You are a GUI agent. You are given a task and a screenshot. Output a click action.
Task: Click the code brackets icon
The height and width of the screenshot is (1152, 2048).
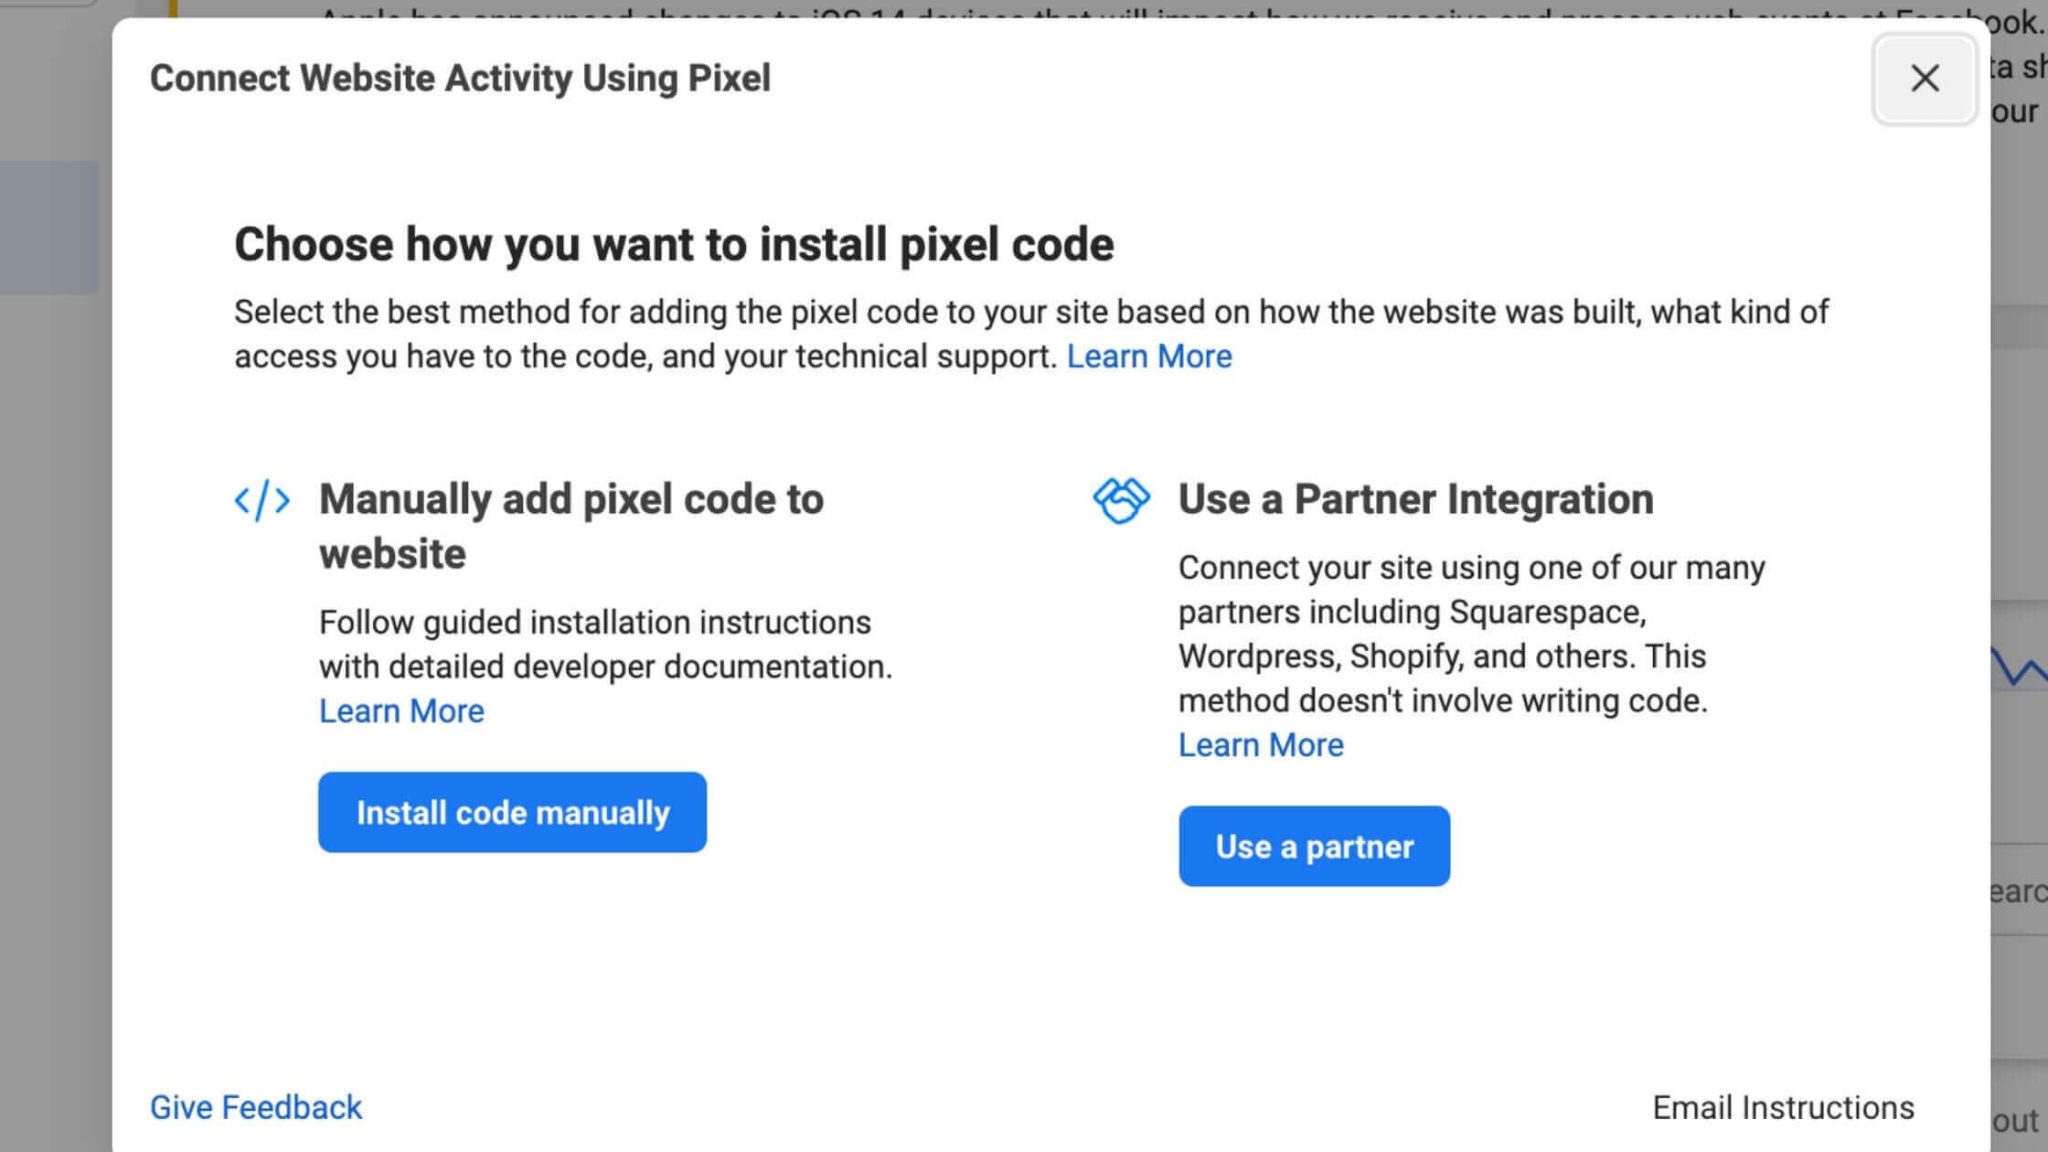262,500
